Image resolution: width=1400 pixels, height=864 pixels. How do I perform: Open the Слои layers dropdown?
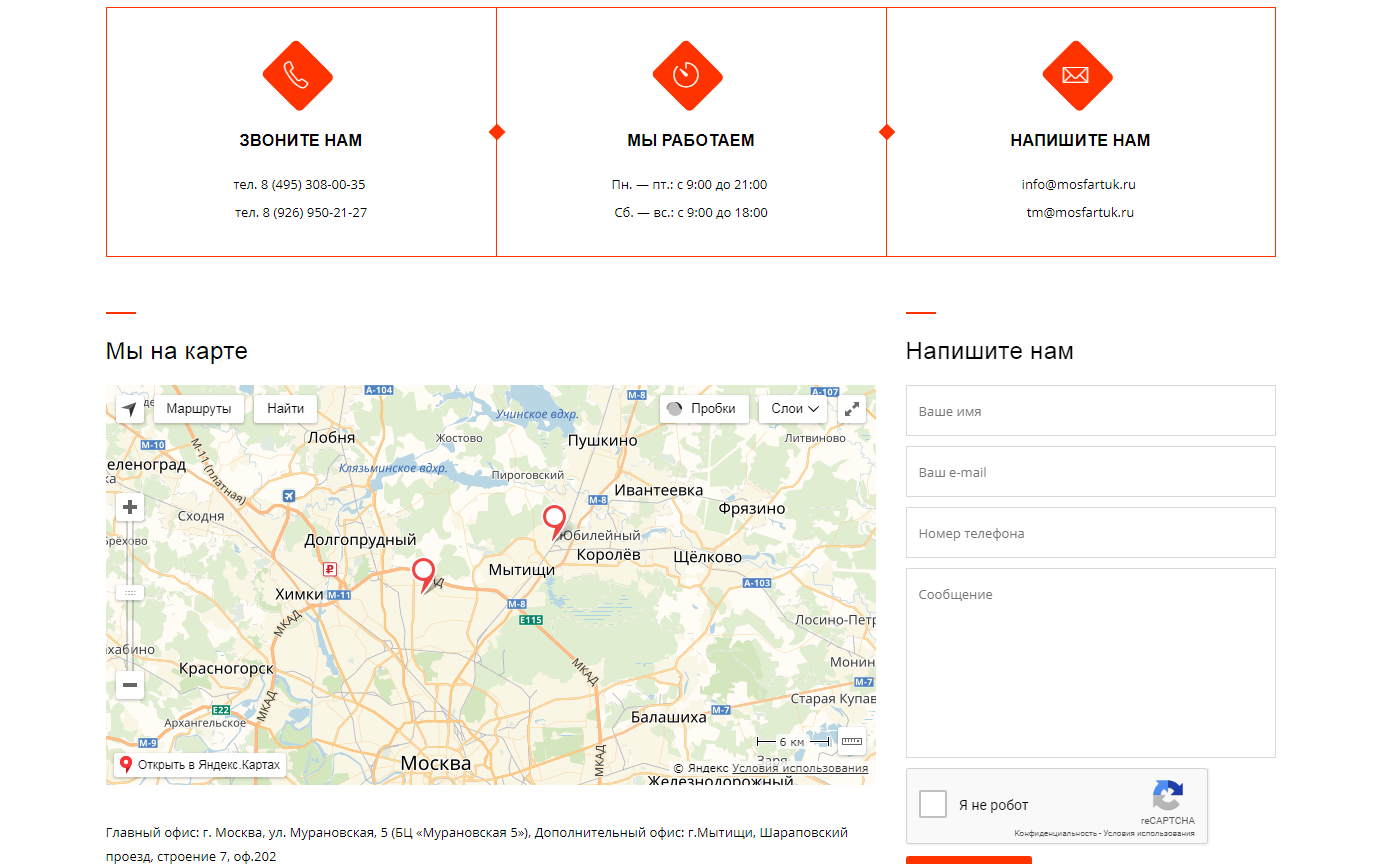click(794, 409)
